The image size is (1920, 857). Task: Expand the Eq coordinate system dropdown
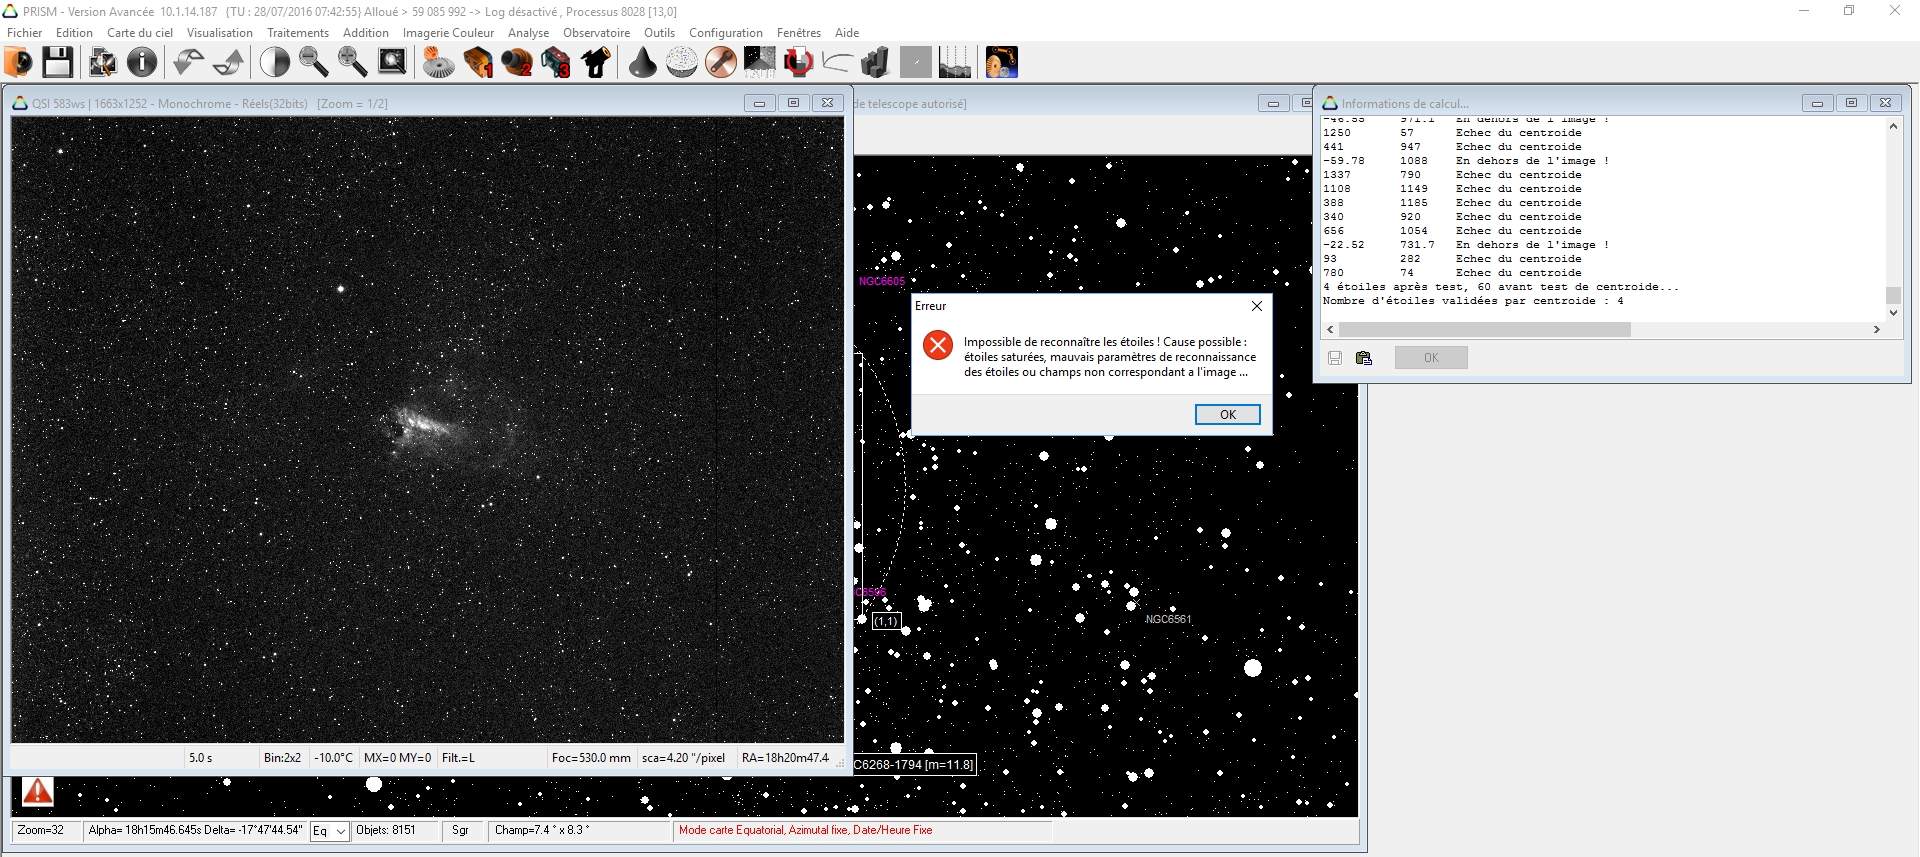coord(340,831)
